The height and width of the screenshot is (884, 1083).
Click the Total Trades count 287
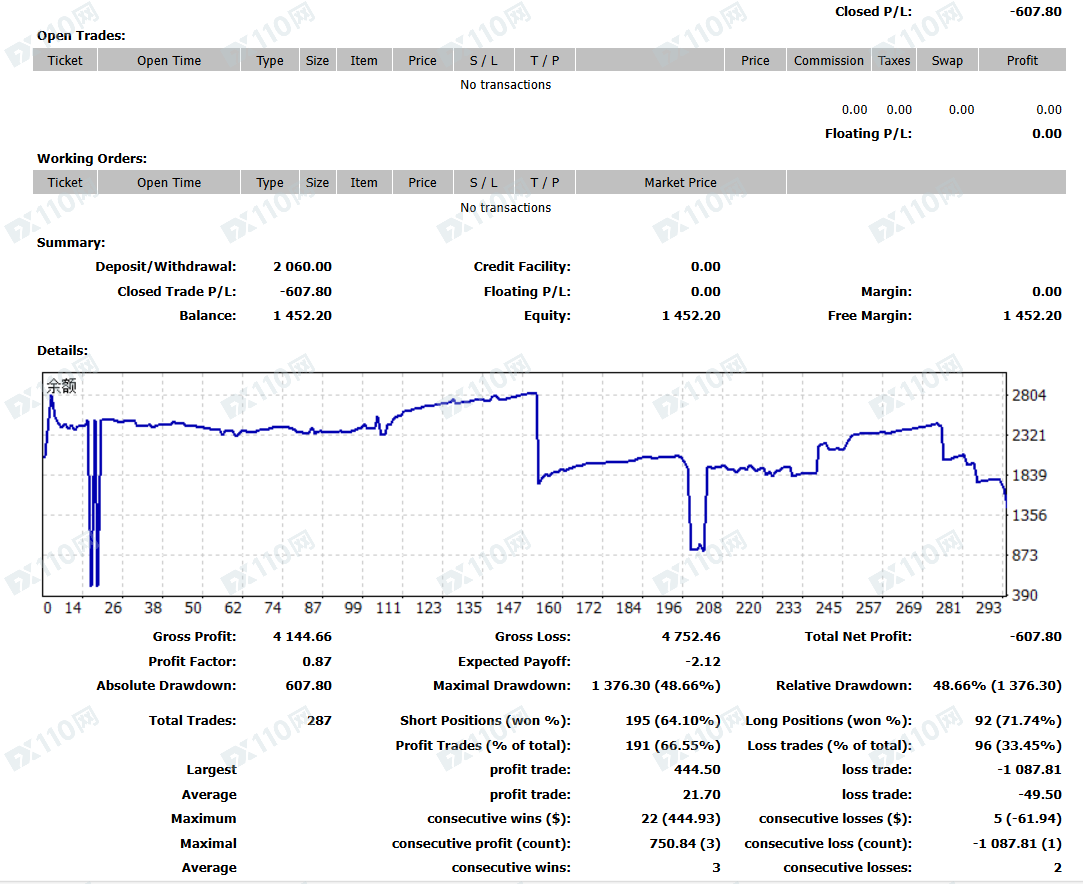319,720
